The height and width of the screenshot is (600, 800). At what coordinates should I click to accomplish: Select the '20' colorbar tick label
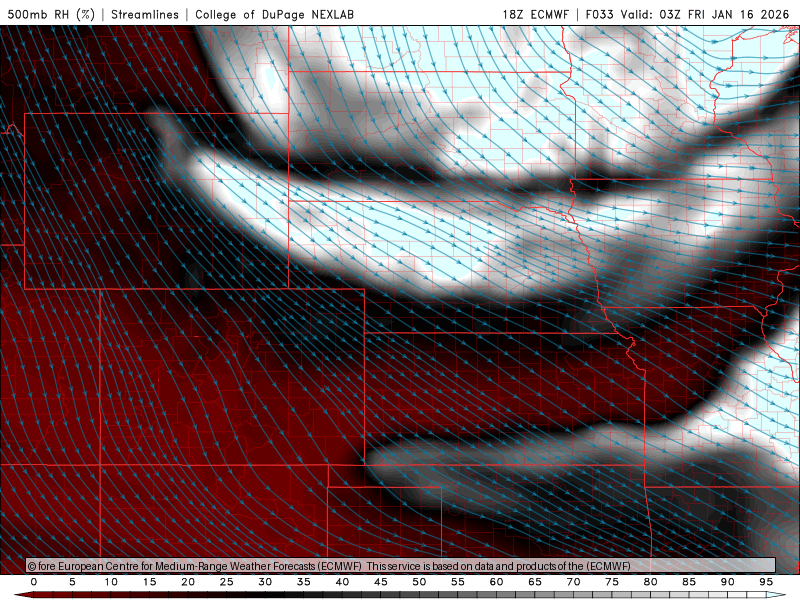(188, 582)
